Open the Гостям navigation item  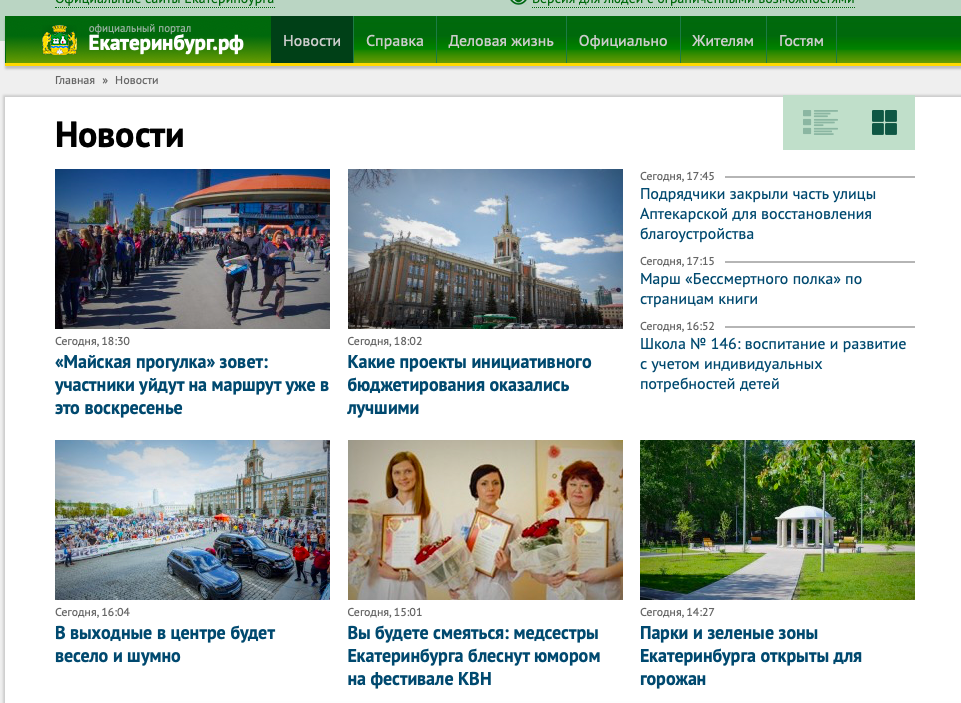801,41
